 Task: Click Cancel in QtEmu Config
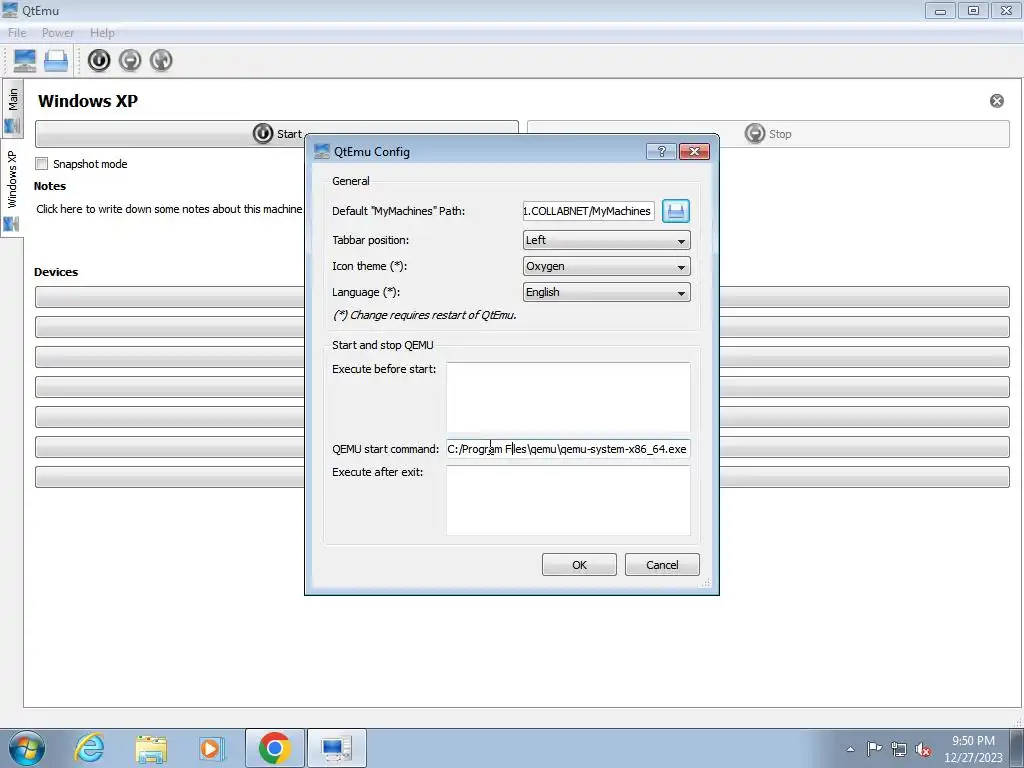[x=662, y=565]
